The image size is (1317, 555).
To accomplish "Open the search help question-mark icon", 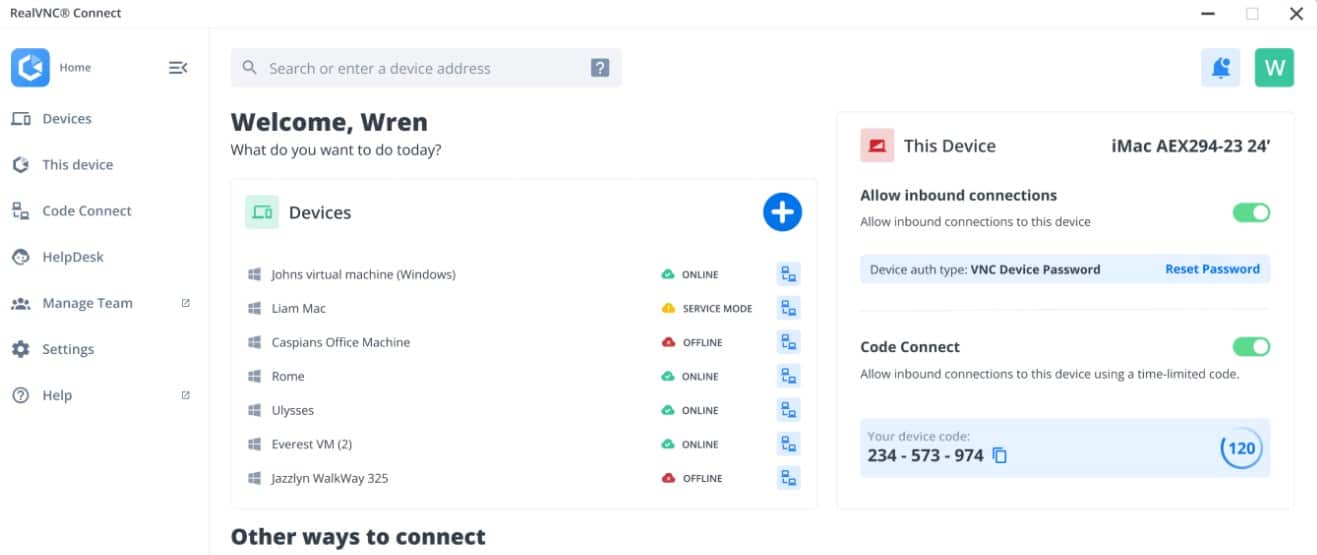I will [x=599, y=68].
